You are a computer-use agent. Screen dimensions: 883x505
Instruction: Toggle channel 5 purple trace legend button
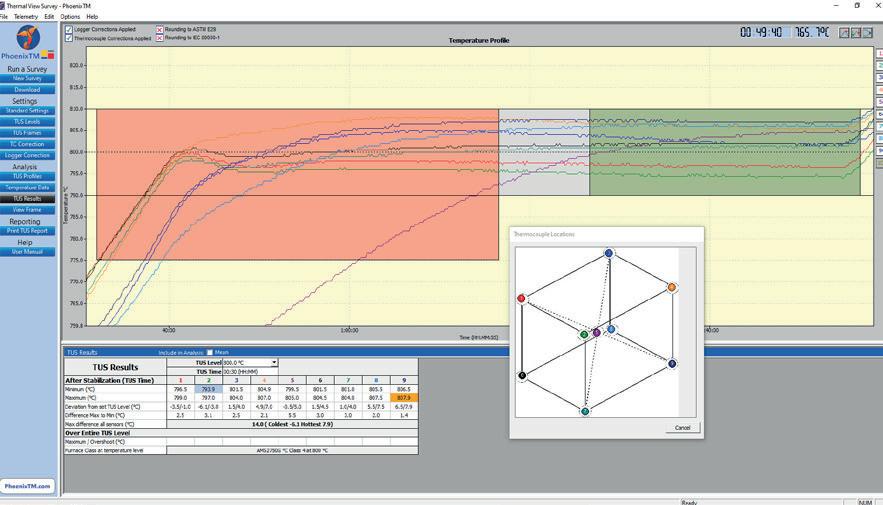tap(880, 102)
